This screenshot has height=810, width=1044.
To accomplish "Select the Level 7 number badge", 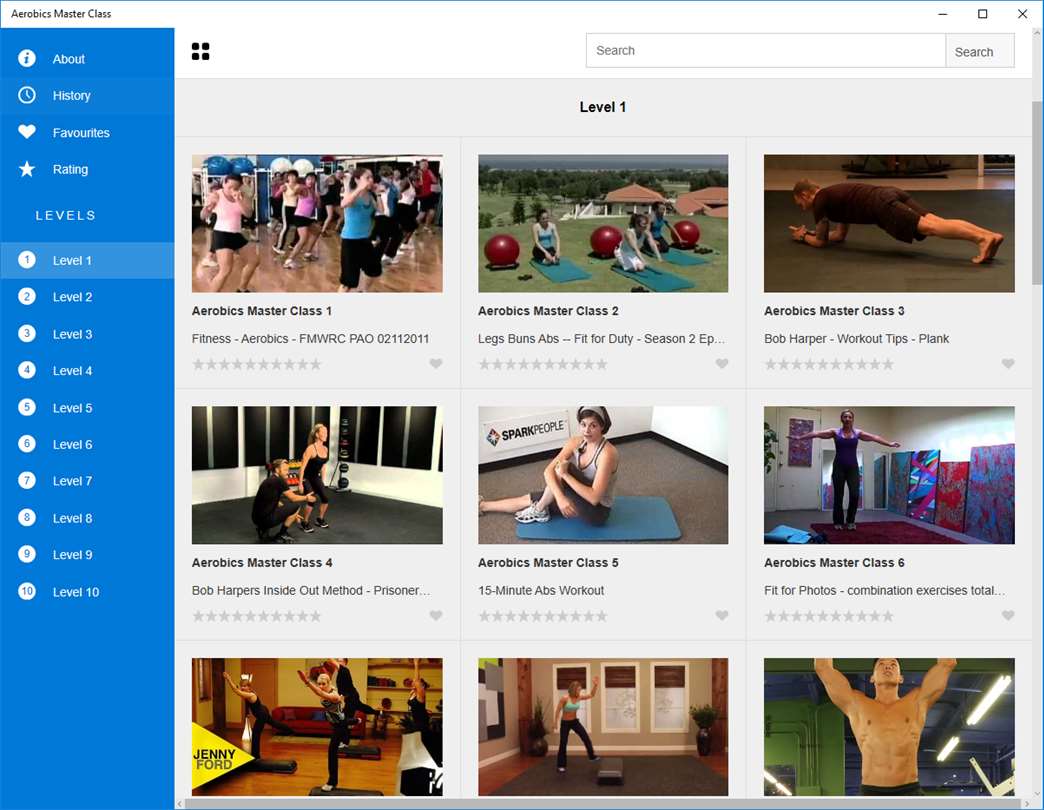I will point(27,480).
